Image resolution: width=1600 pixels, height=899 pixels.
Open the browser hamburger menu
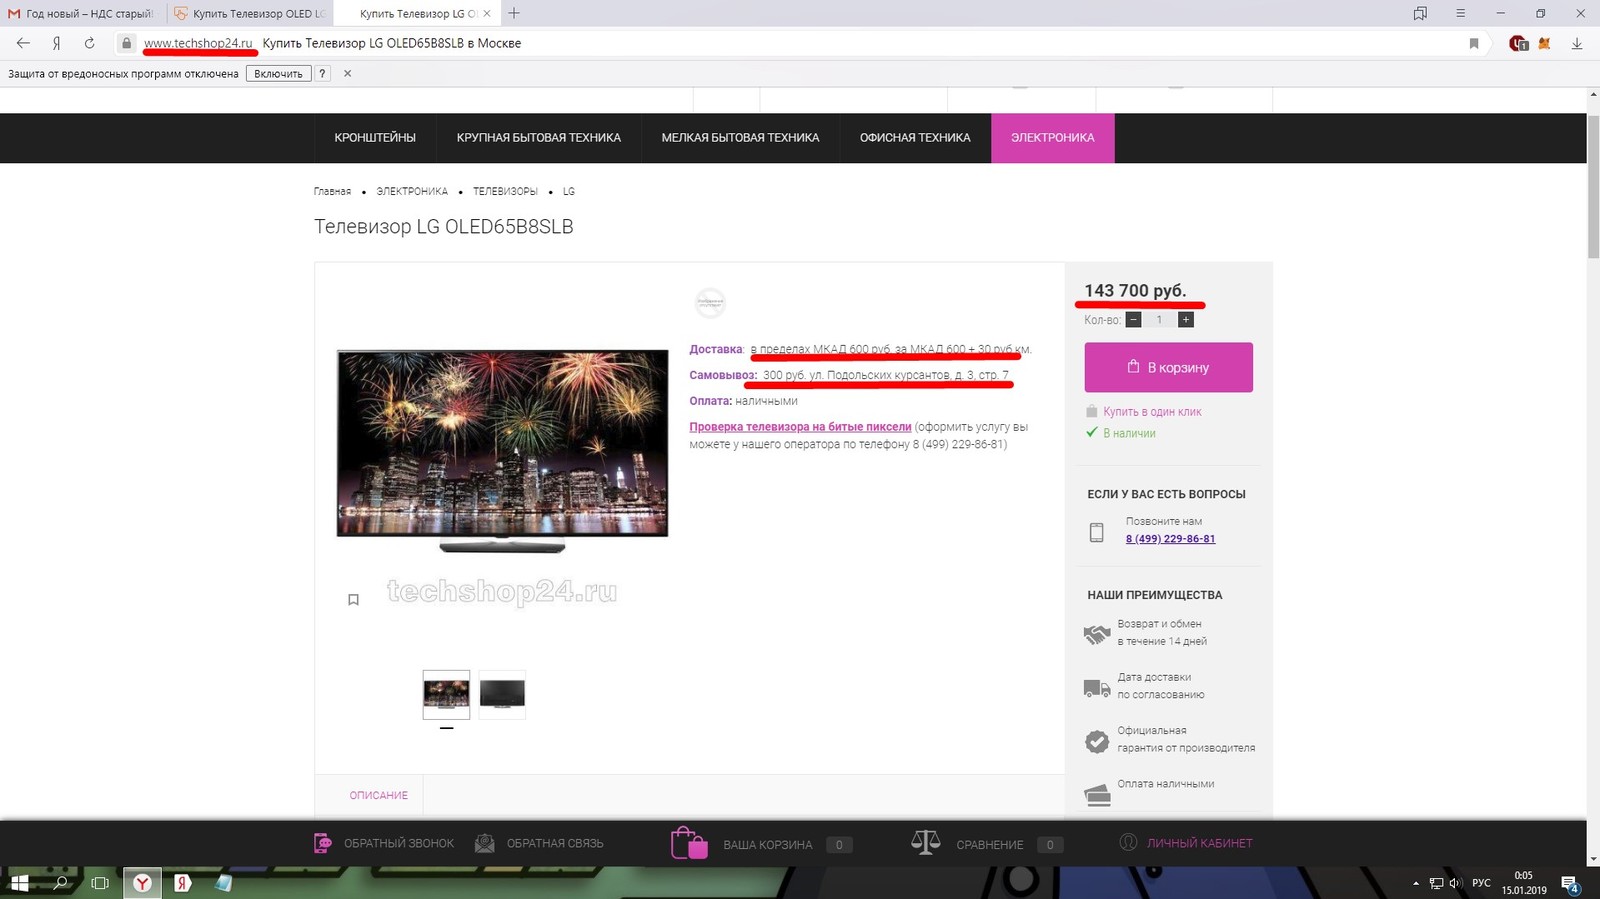pyautogui.click(x=1460, y=13)
